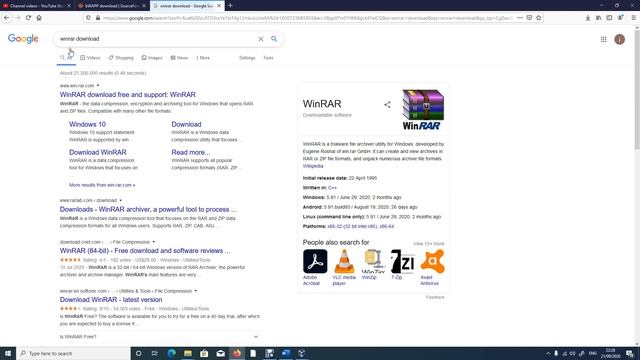Click the share icon in the WinRAR panel
This screenshot has width=640, height=360.
(x=387, y=105)
